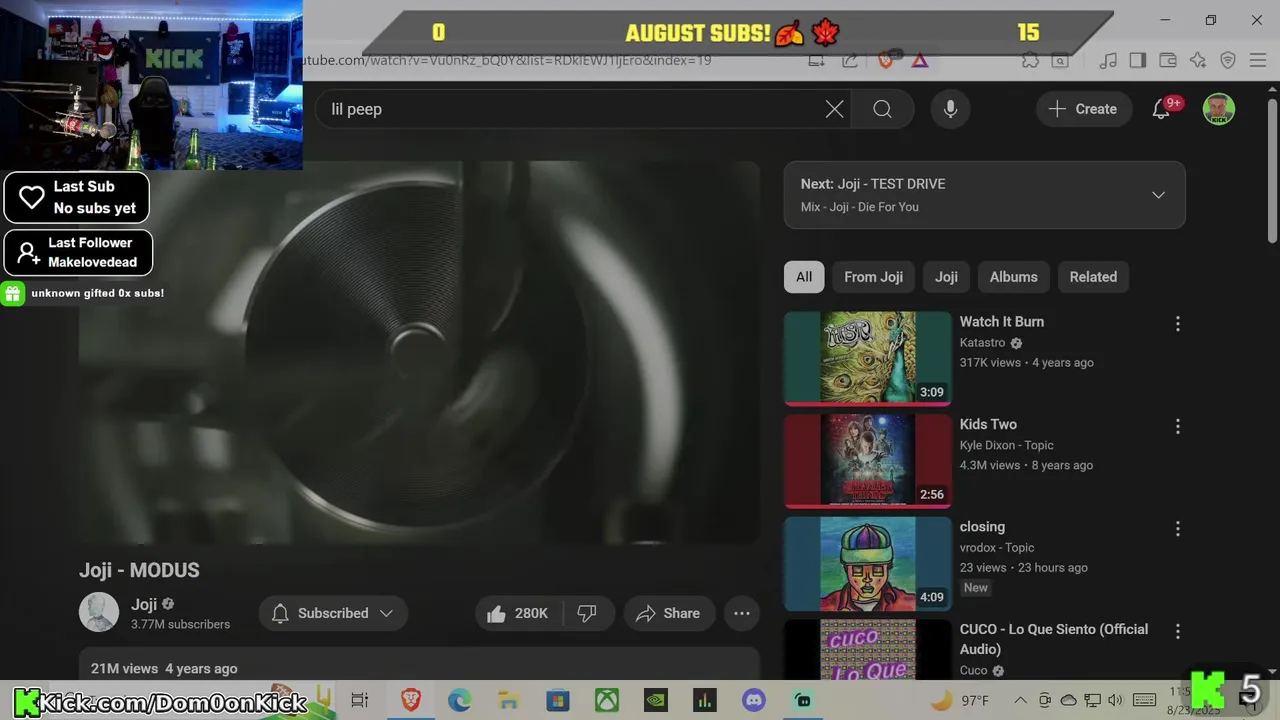Click the Create button

pos(1083,109)
